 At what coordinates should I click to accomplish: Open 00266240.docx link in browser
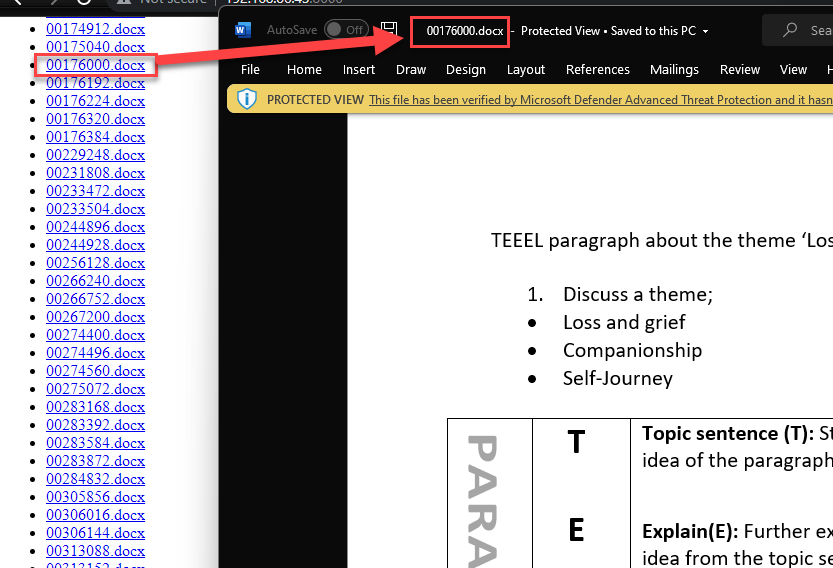coord(96,281)
